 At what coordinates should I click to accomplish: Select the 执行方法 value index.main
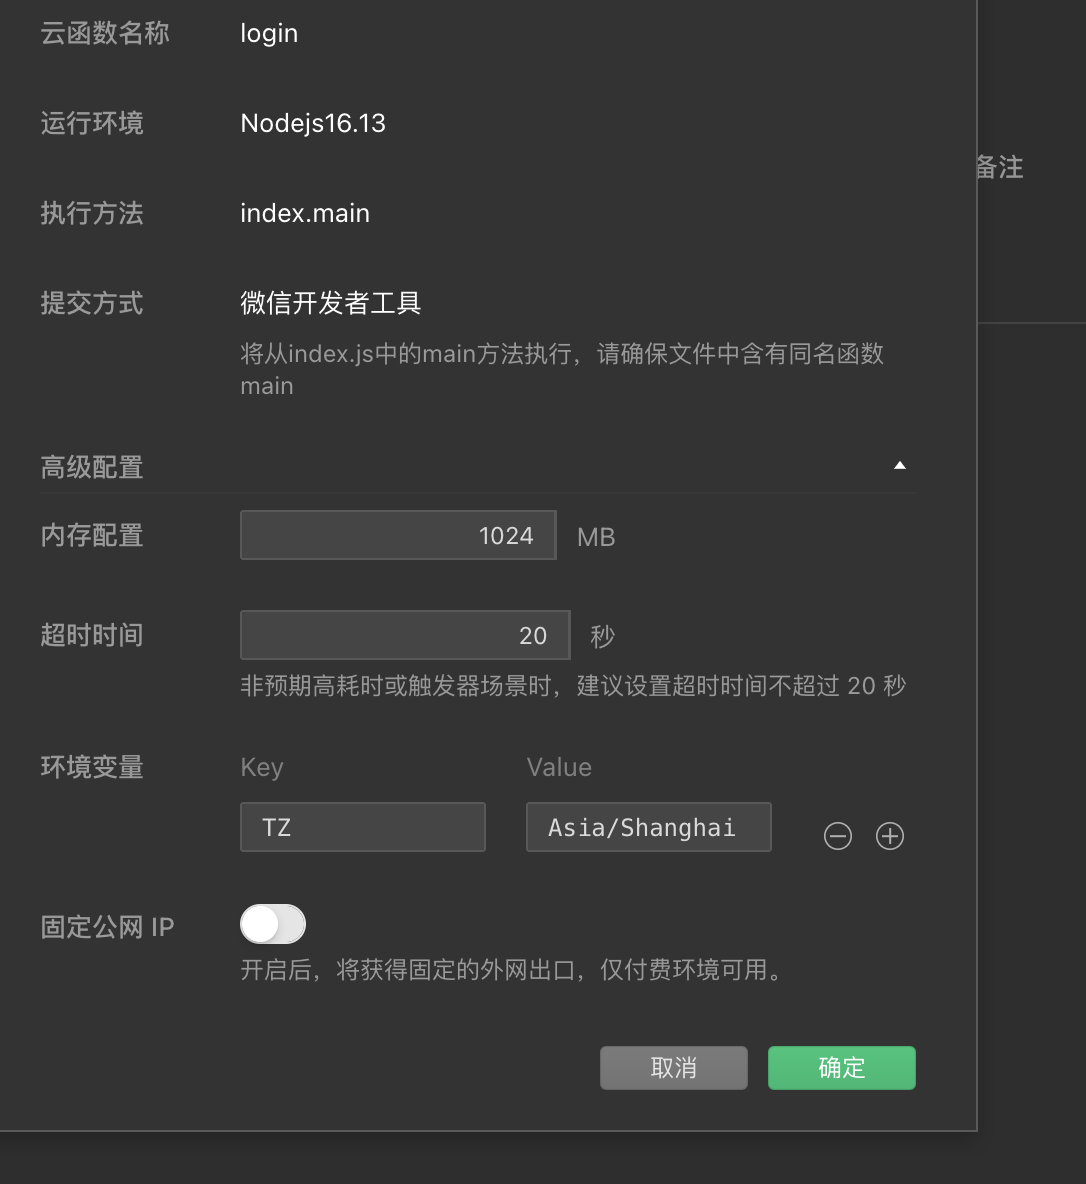[x=305, y=213]
